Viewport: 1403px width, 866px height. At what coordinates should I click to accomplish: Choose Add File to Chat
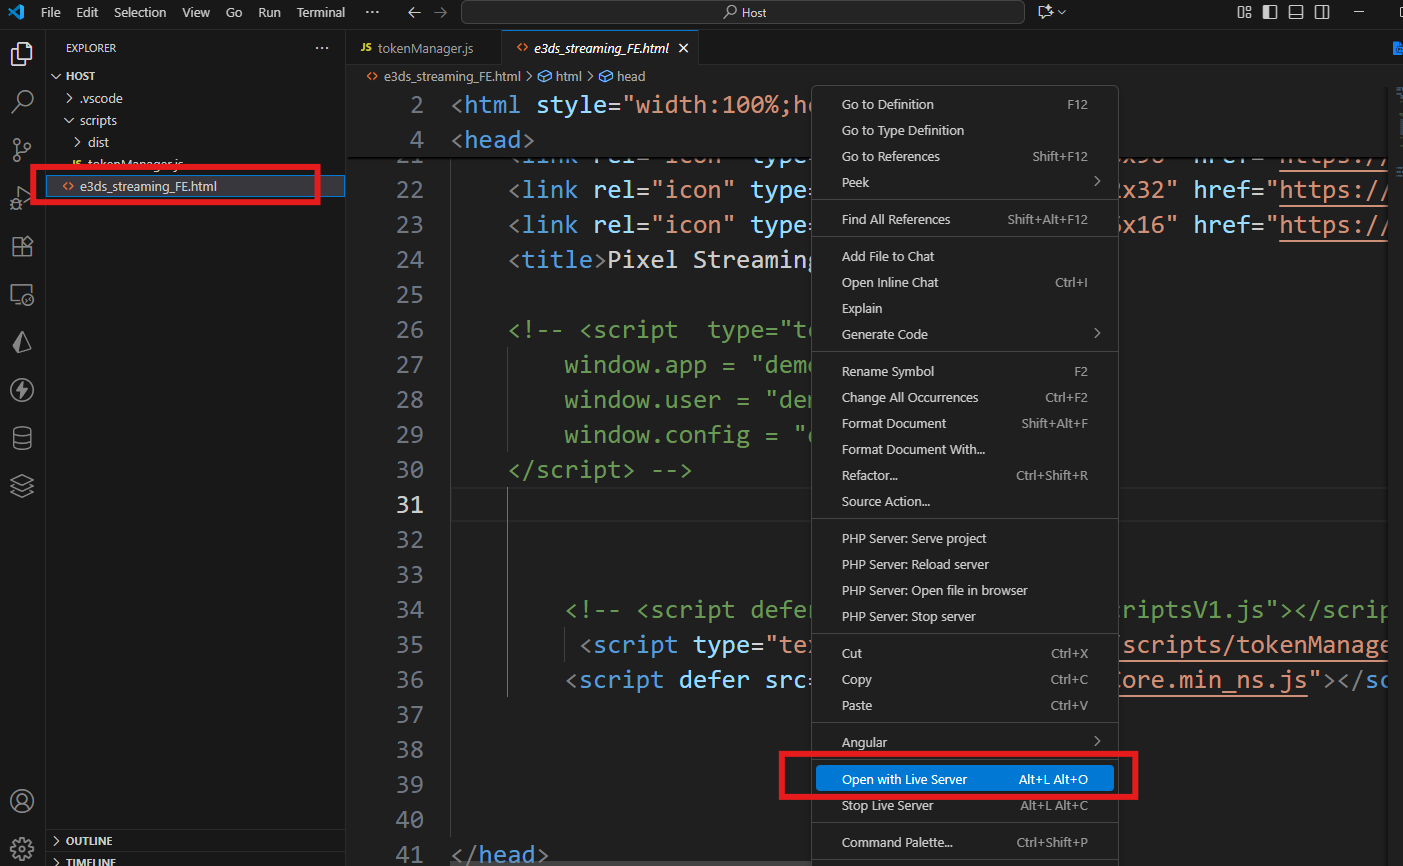(964, 256)
